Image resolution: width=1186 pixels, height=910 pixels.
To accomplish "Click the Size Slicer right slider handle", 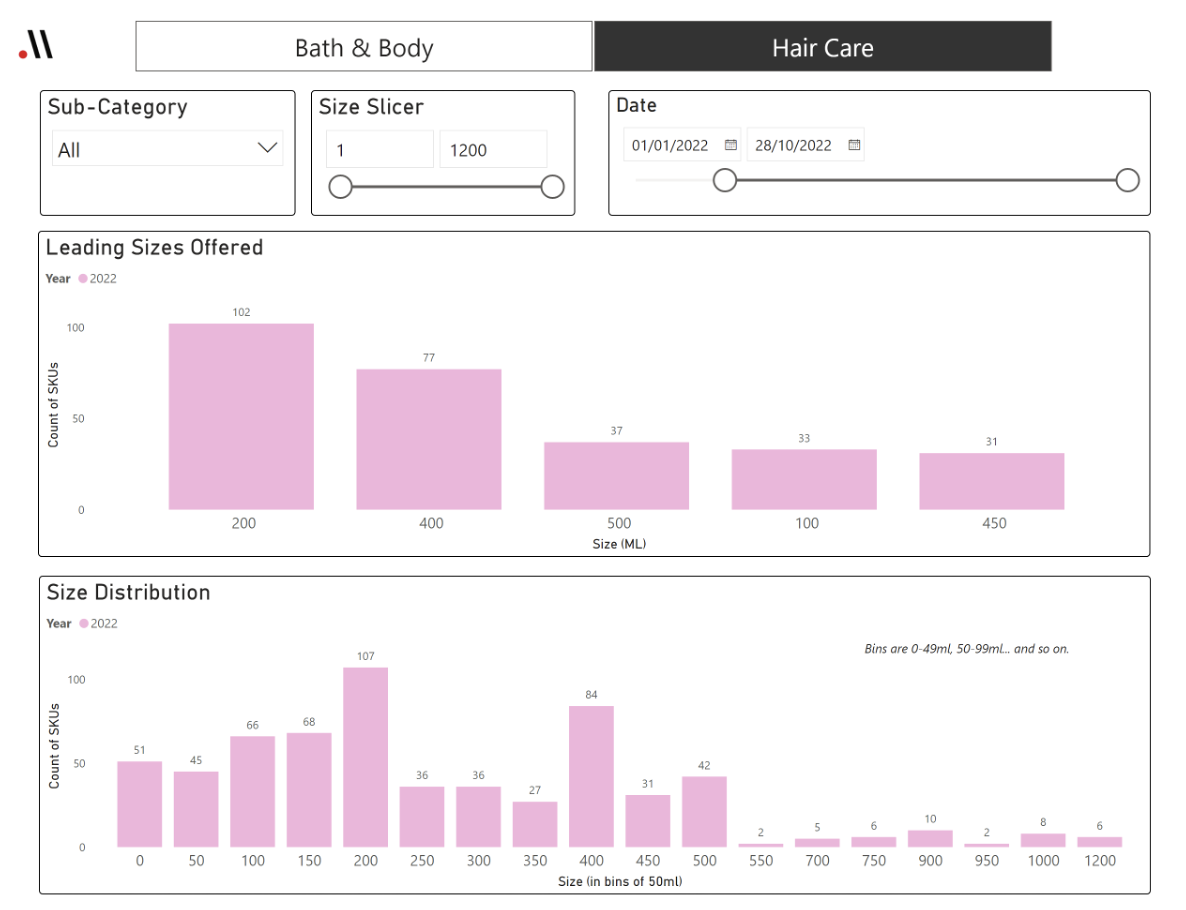I will tap(552, 187).
